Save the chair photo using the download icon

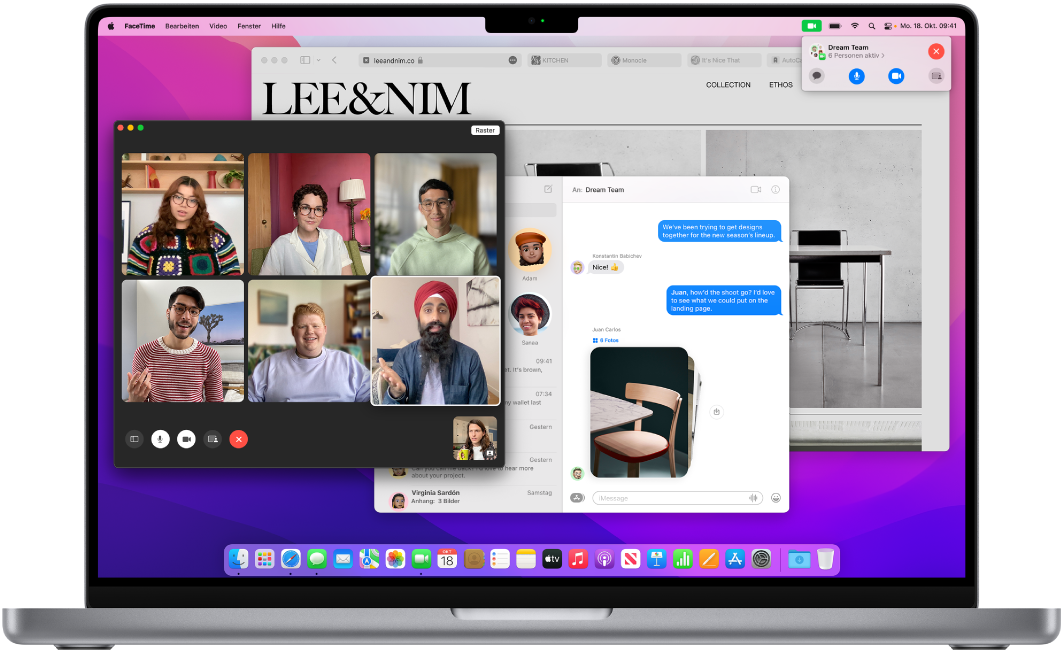pos(717,411)
